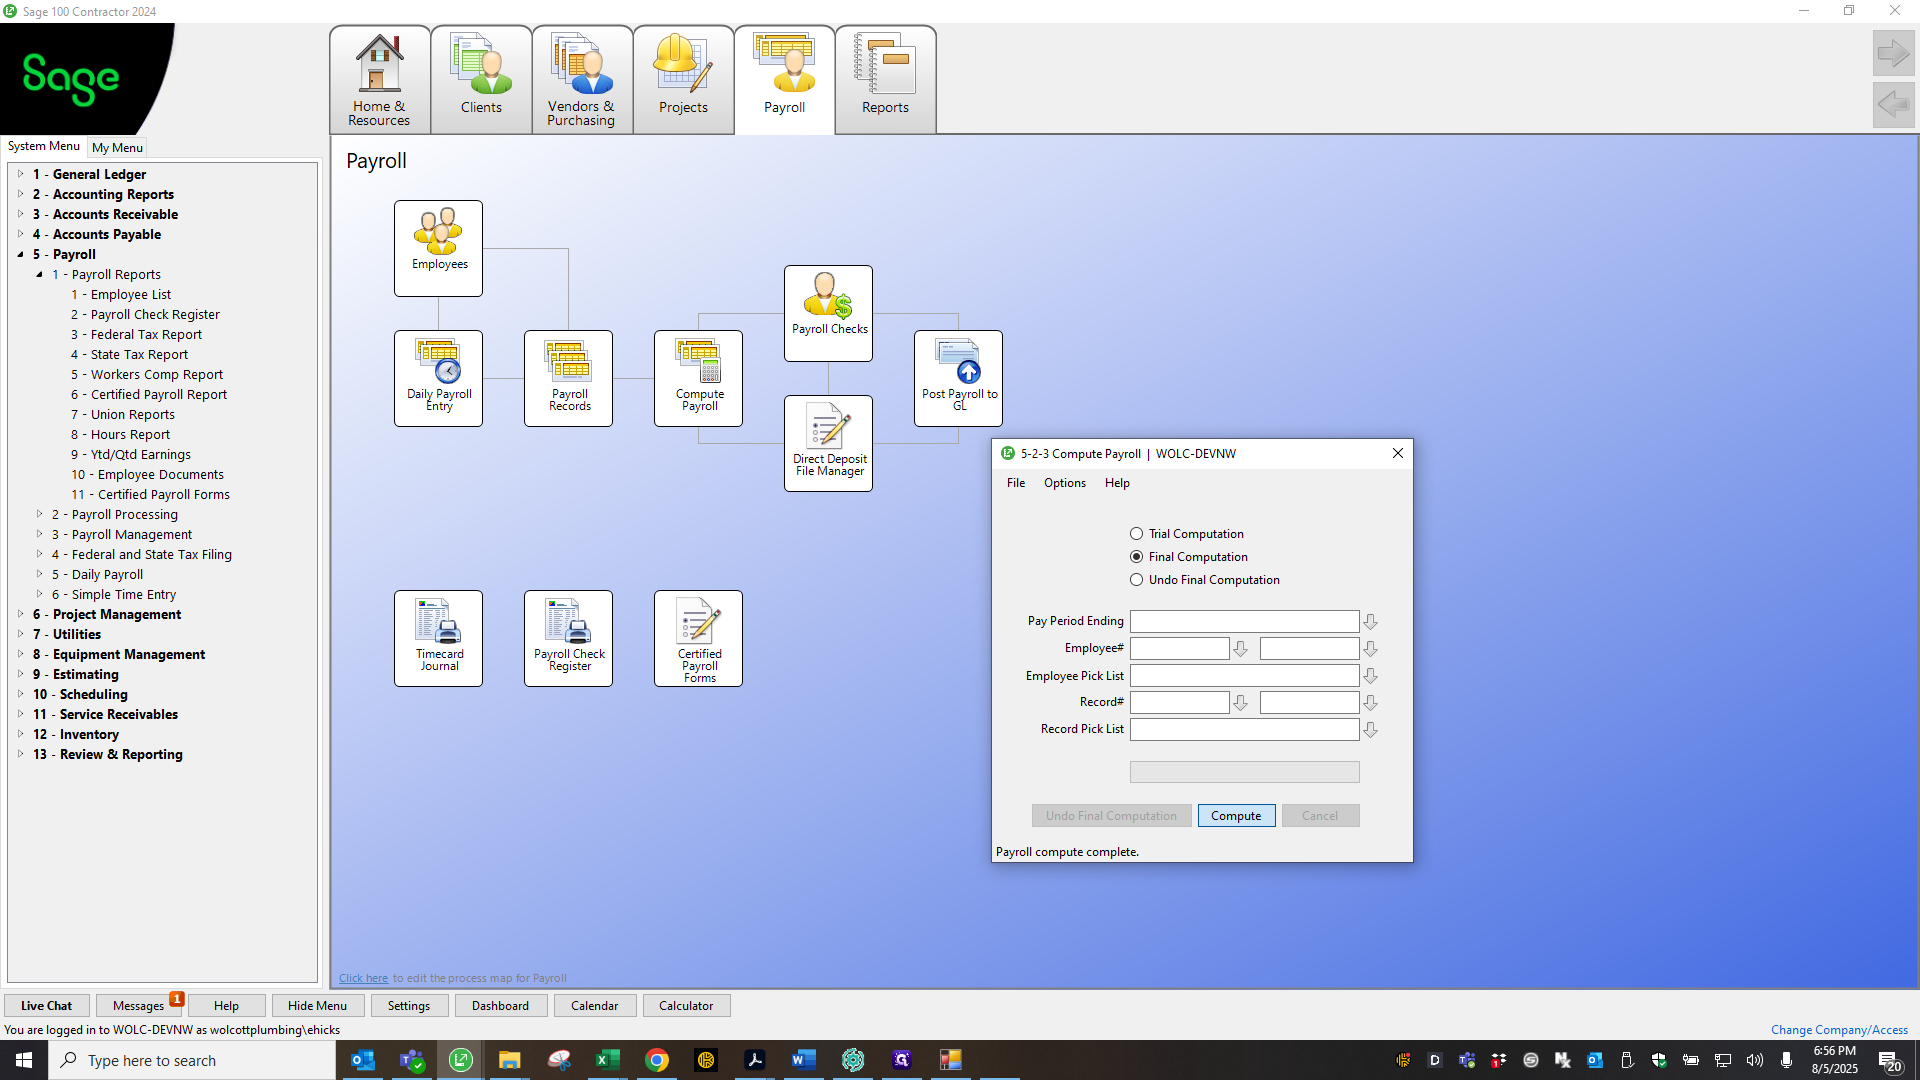Open the Clients tab icon
The width and height of the screenshot is (1920, 1080).
click(x=481, y=80)
